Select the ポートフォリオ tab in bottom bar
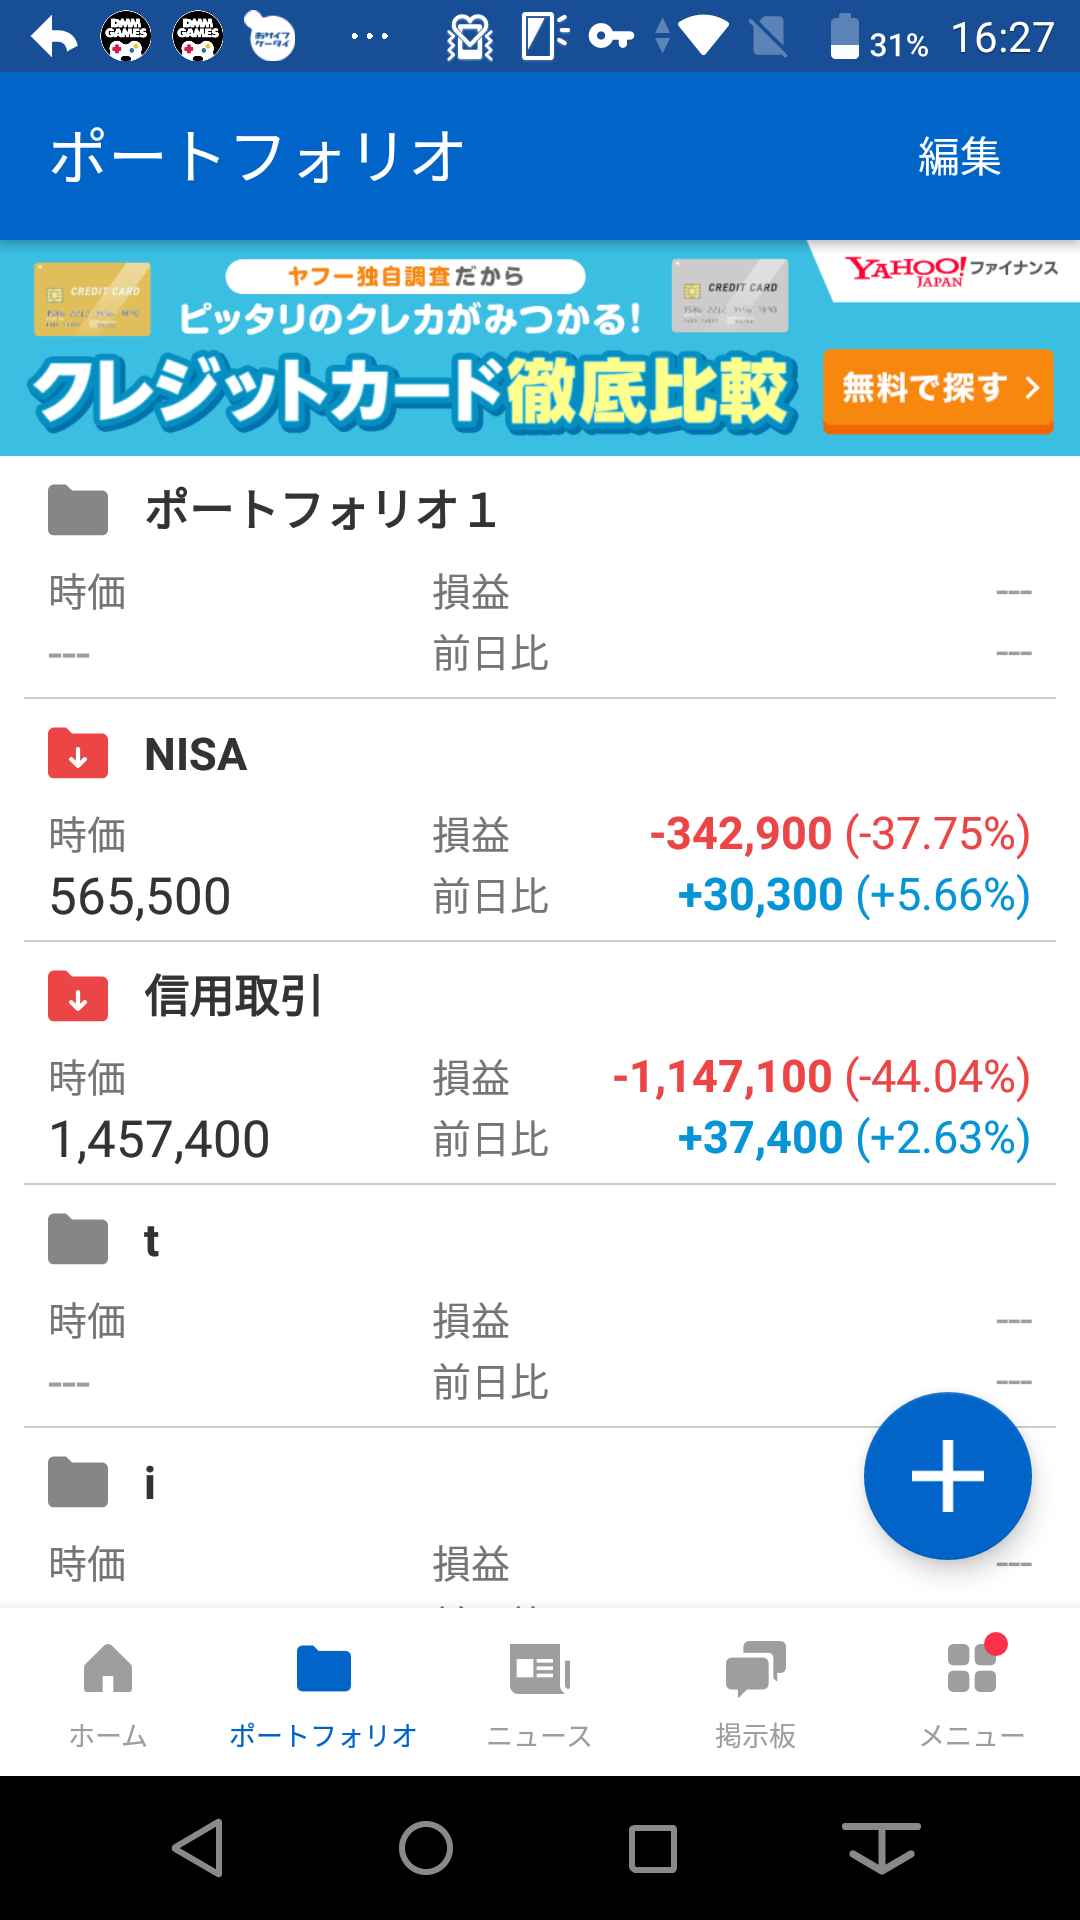The height and width of the screenshot is (1920, 1080). 323,1692
